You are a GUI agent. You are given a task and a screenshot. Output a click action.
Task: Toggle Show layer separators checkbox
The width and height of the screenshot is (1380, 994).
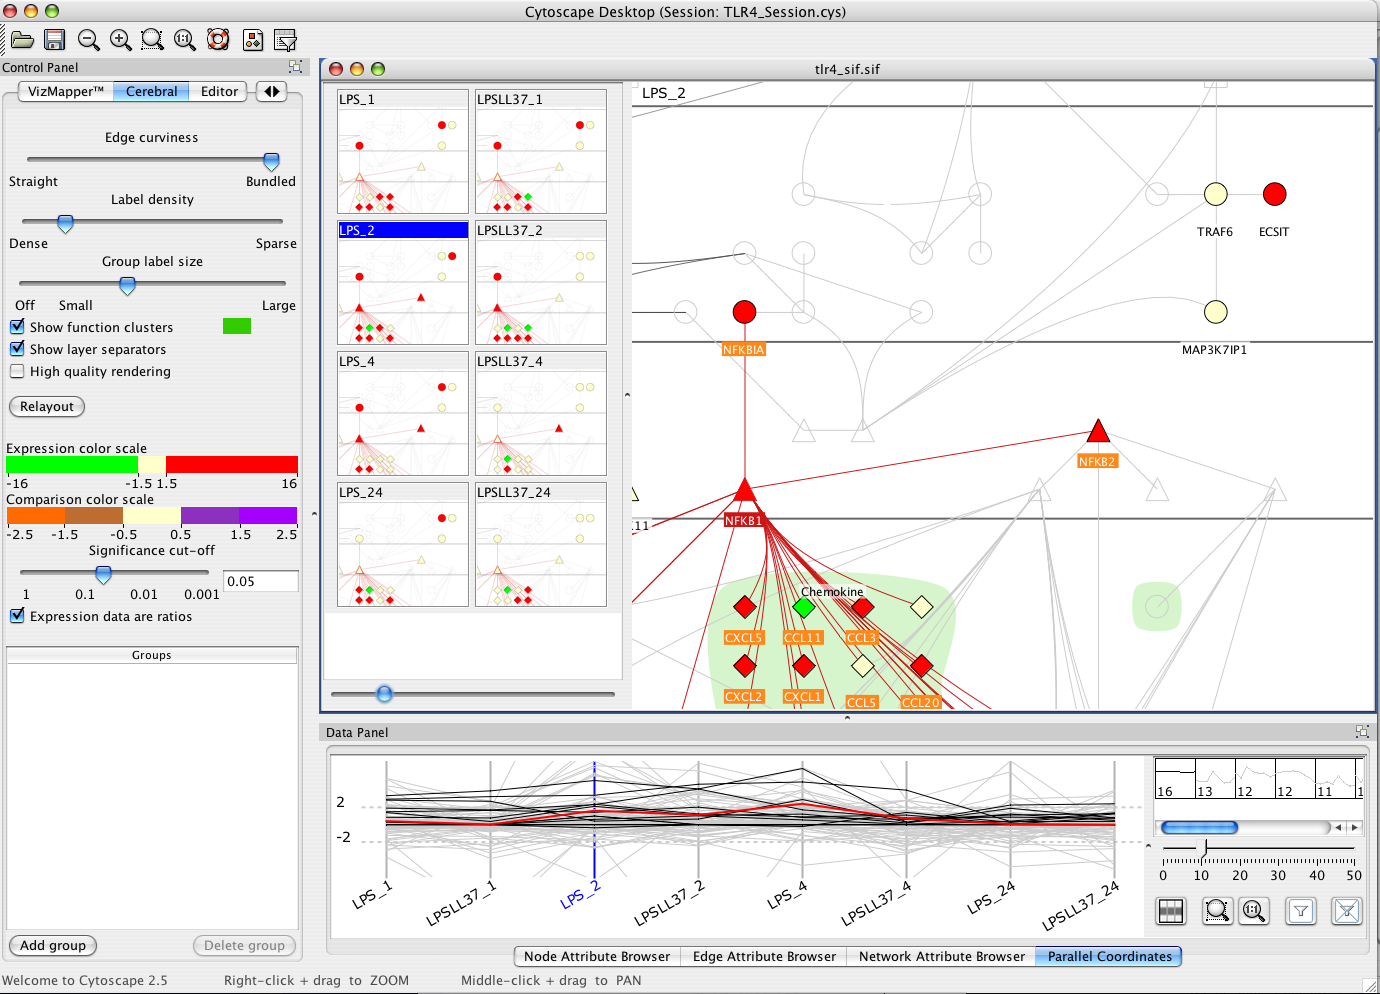tap(17, 349)
